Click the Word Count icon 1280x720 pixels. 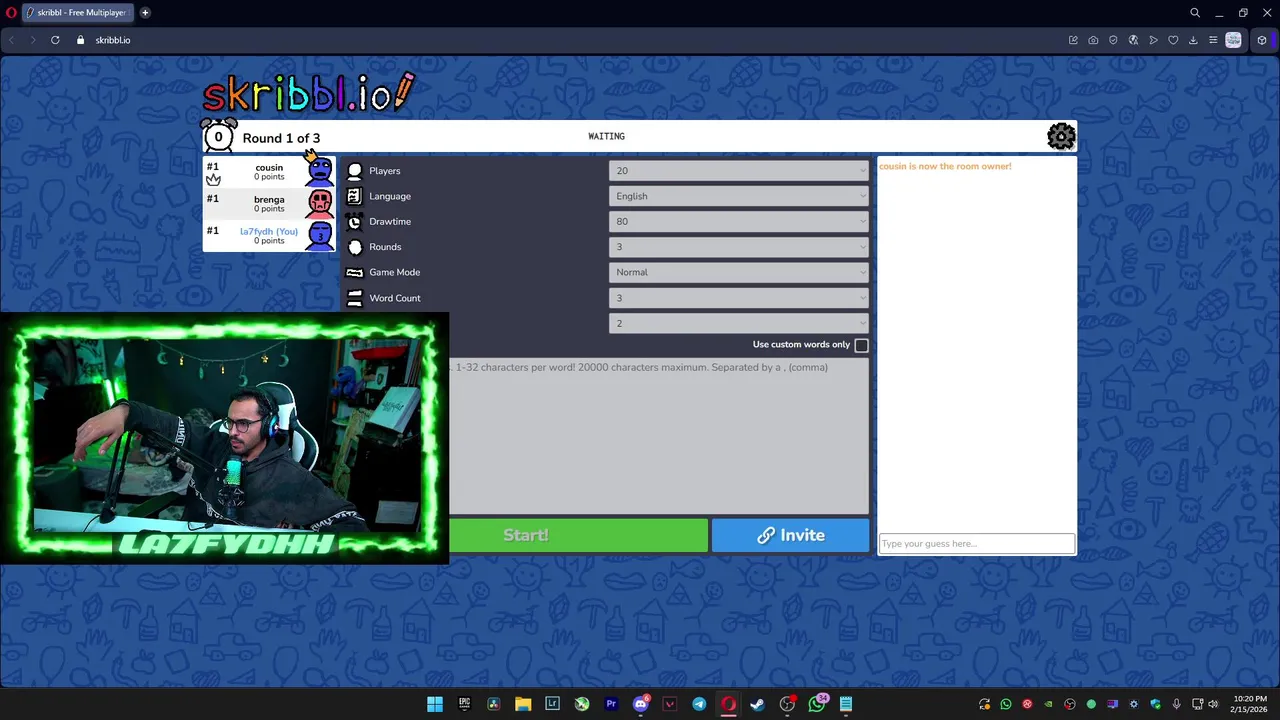click(x=354, y=298)
